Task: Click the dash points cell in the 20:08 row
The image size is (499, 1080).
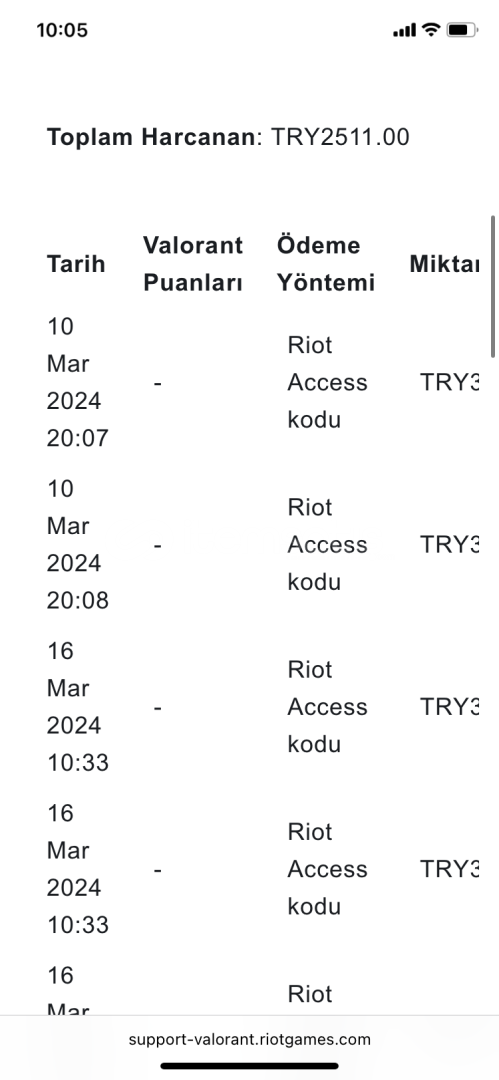Action: pyautogui.click(x=158, y=546)
